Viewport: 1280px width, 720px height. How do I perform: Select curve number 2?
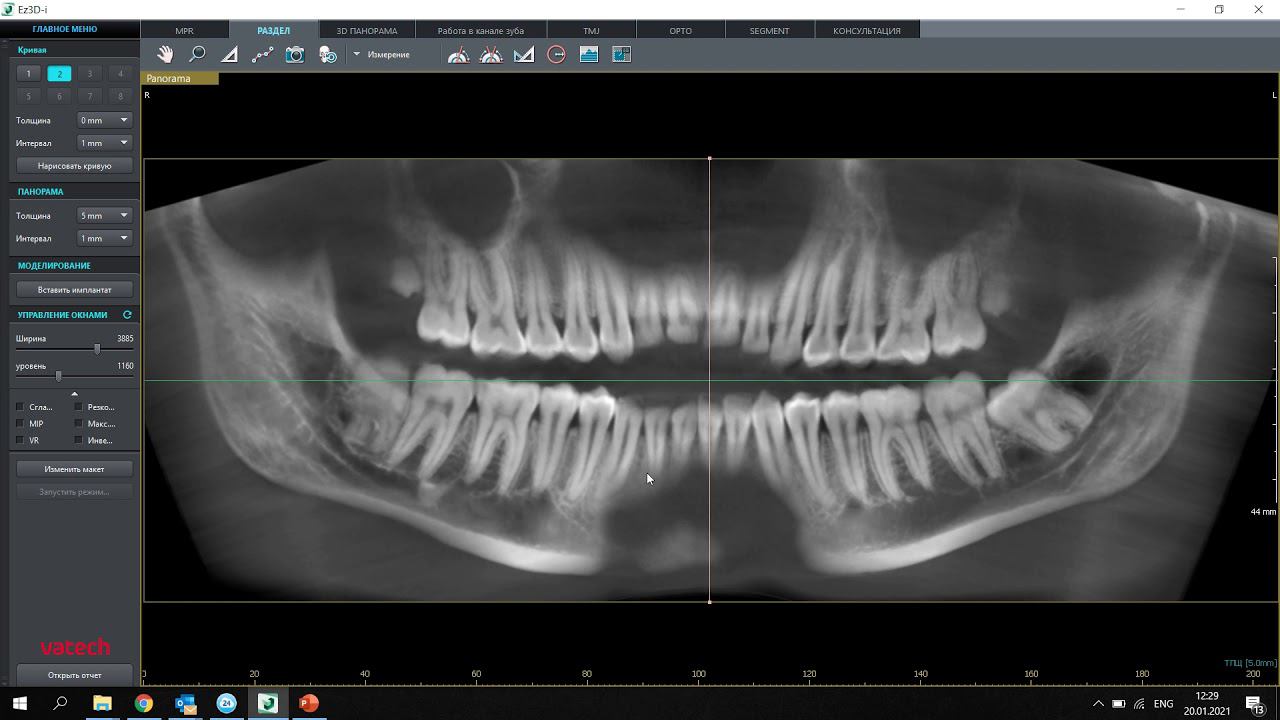(59, 73)
